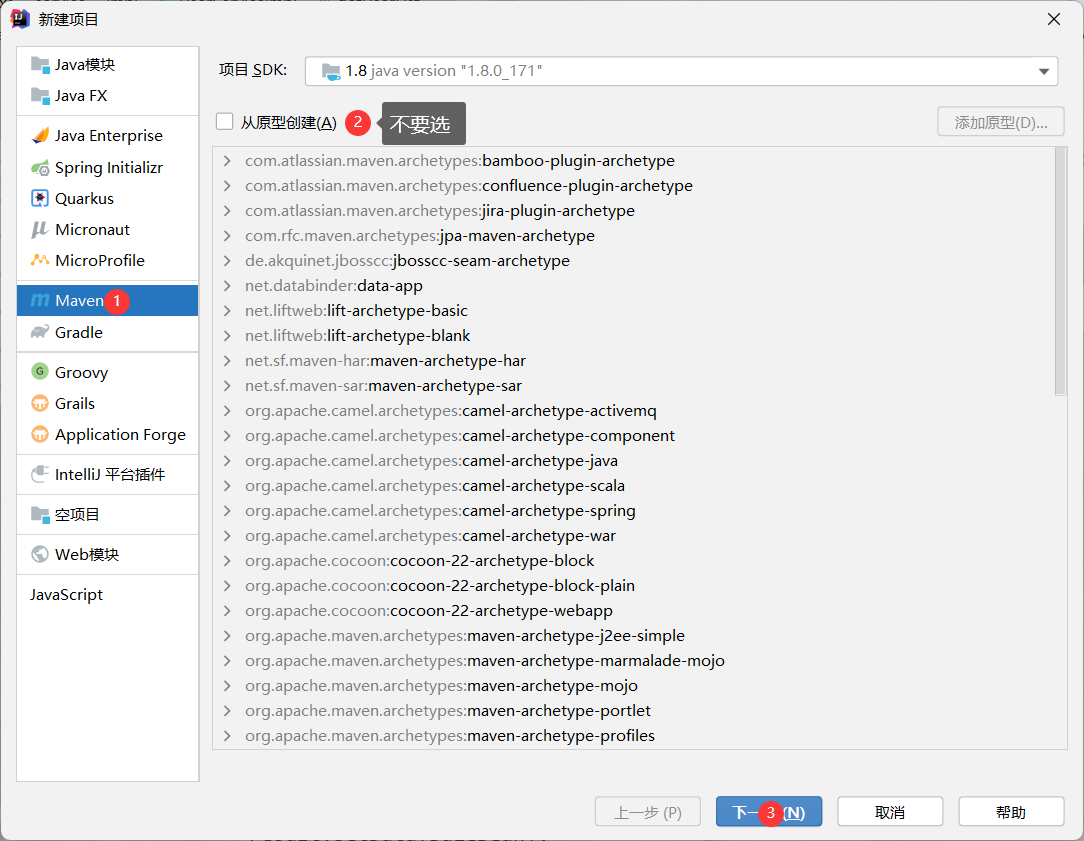
Task: Expand the maven-archetype-profiles node
Action: pyautogui.click(x=227, y=735)
